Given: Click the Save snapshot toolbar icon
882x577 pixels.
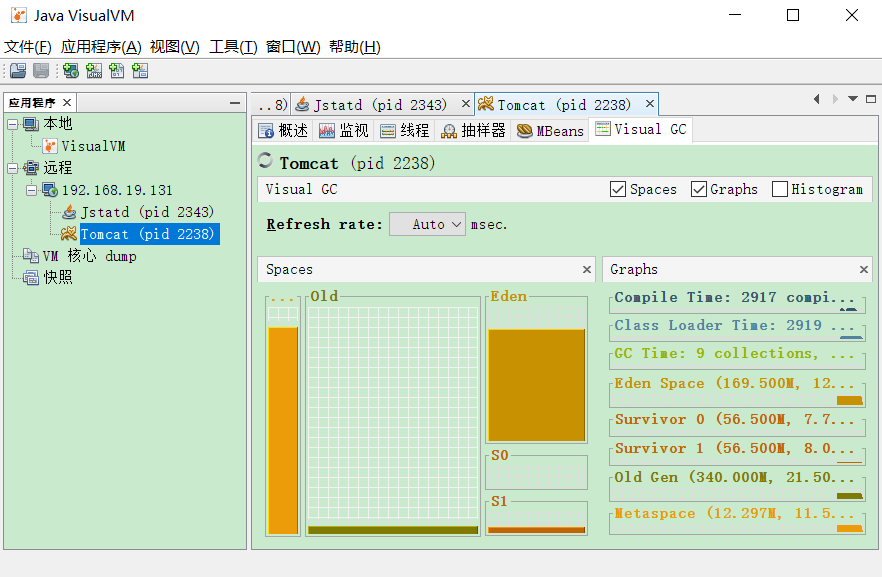Looking at the screenshot, I should point(41,71).
